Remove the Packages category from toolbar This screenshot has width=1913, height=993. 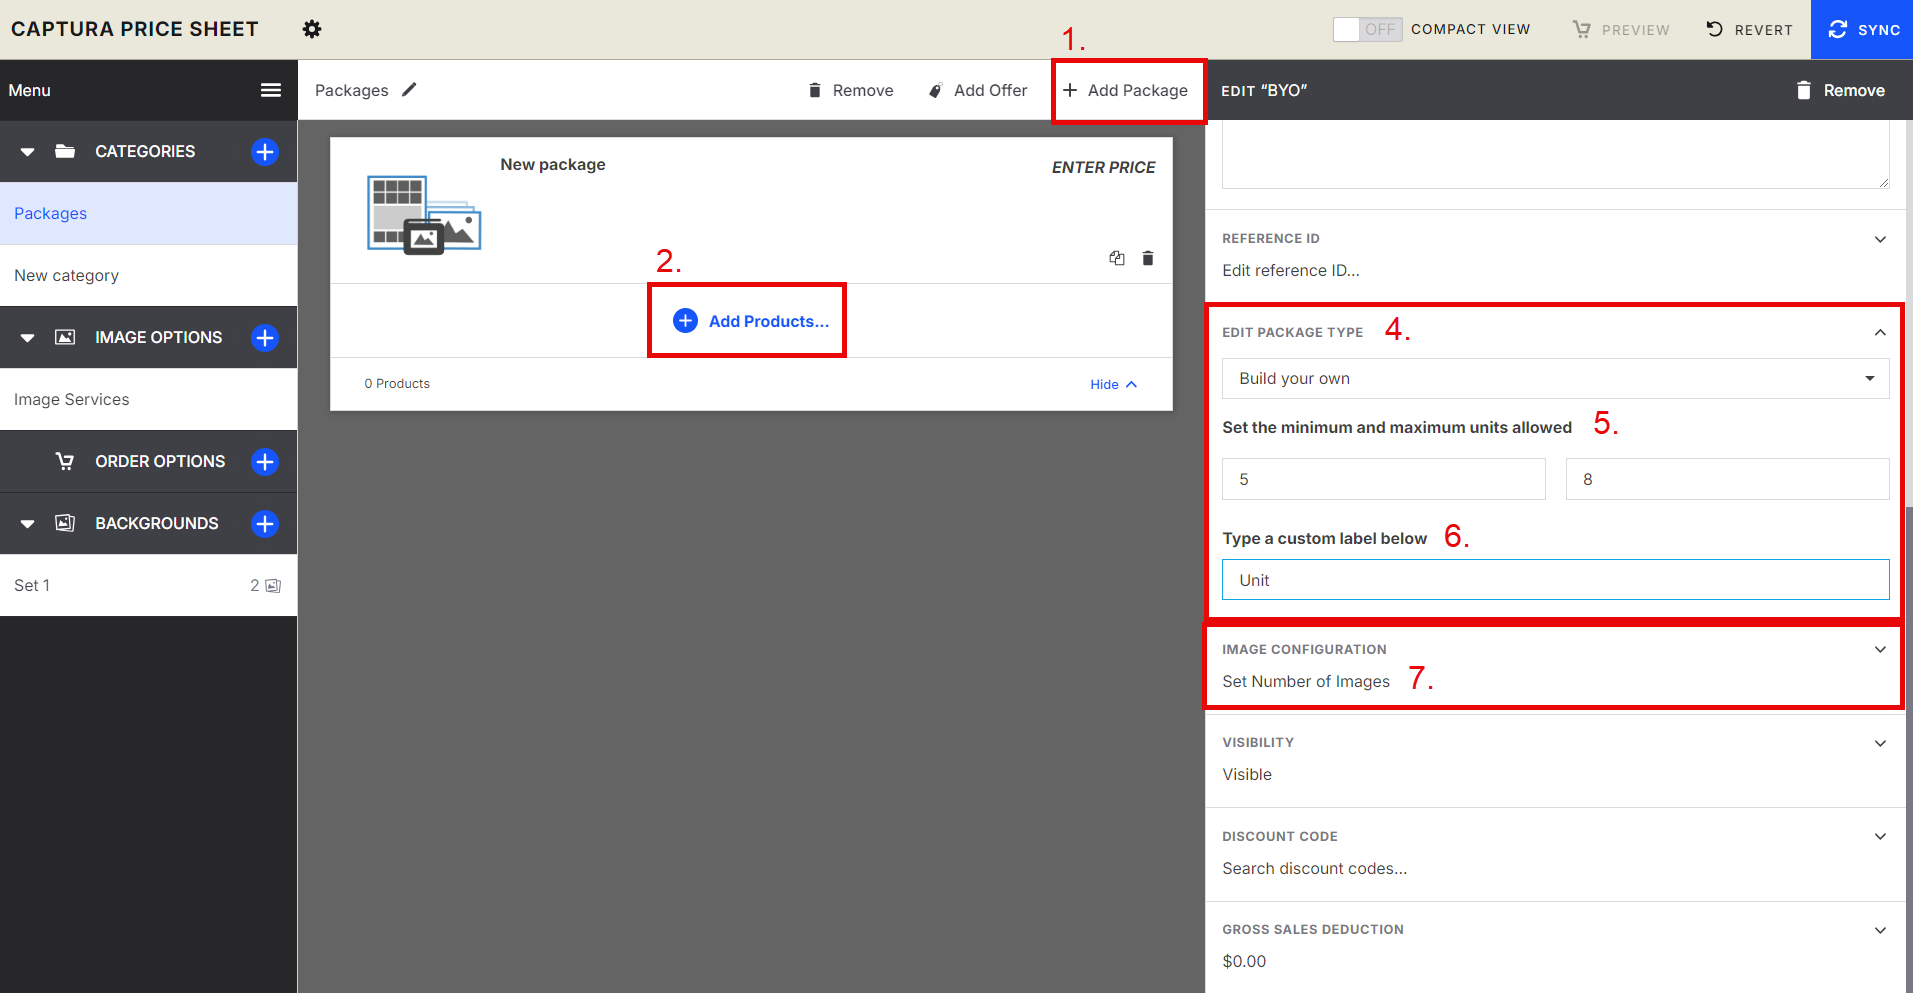pos(851,90)
